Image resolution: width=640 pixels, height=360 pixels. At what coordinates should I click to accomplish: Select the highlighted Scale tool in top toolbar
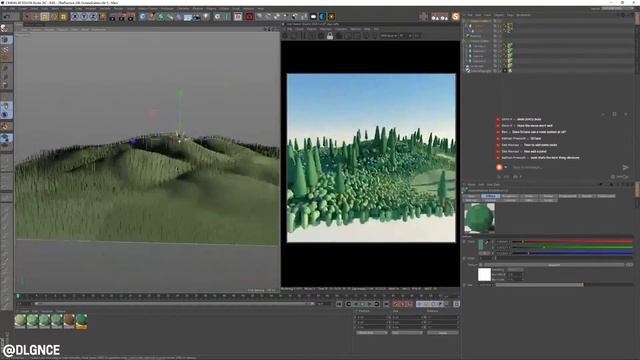click(44, 17)
